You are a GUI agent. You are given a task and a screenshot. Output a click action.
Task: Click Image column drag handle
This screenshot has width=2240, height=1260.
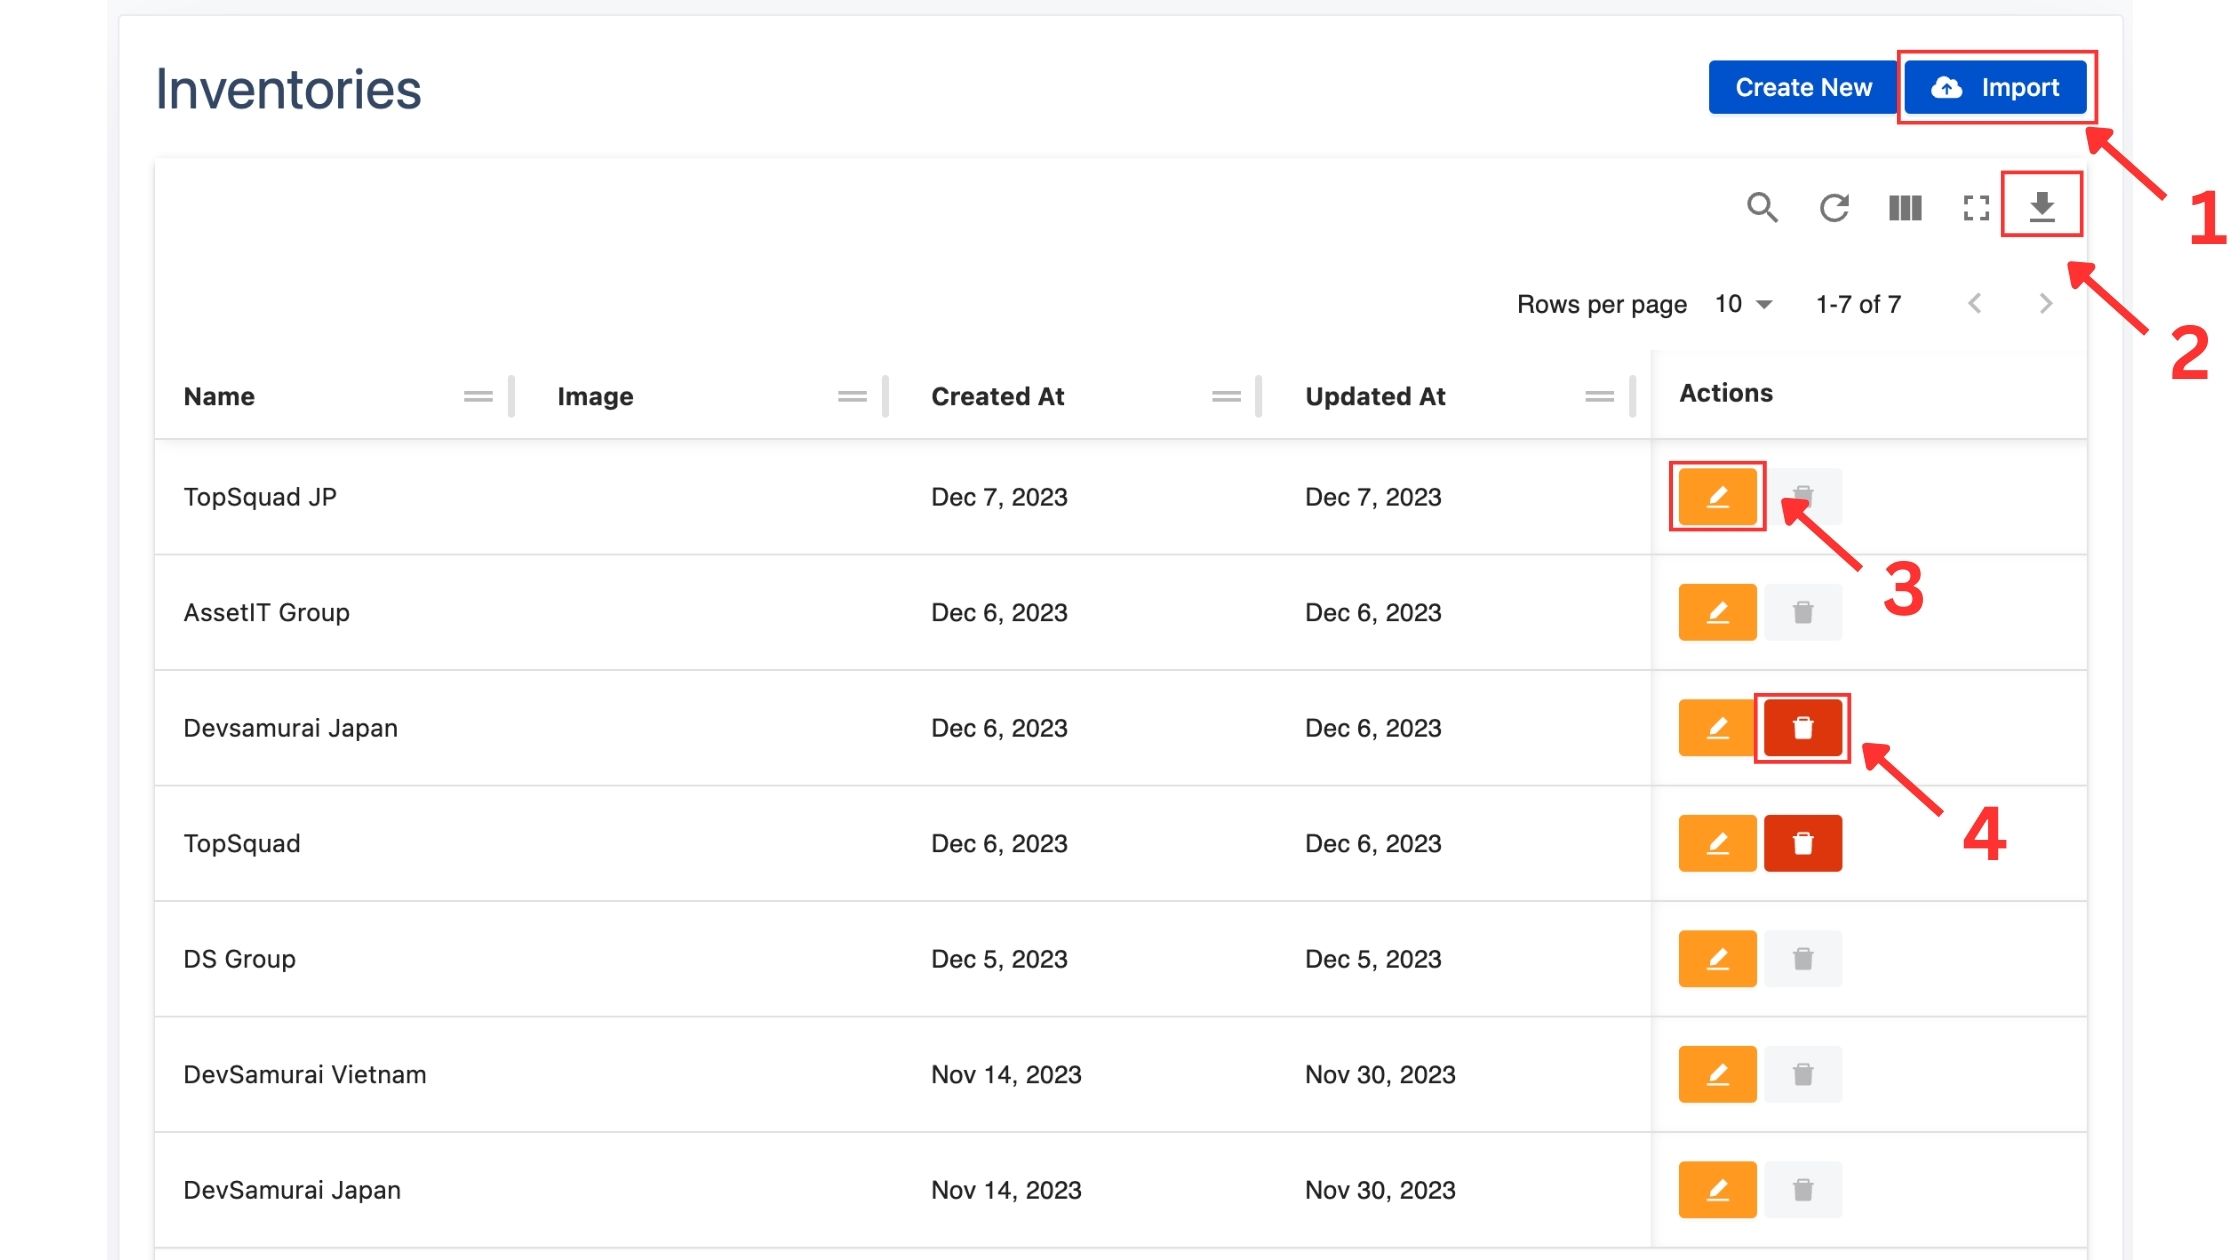(x=852, y=396)
